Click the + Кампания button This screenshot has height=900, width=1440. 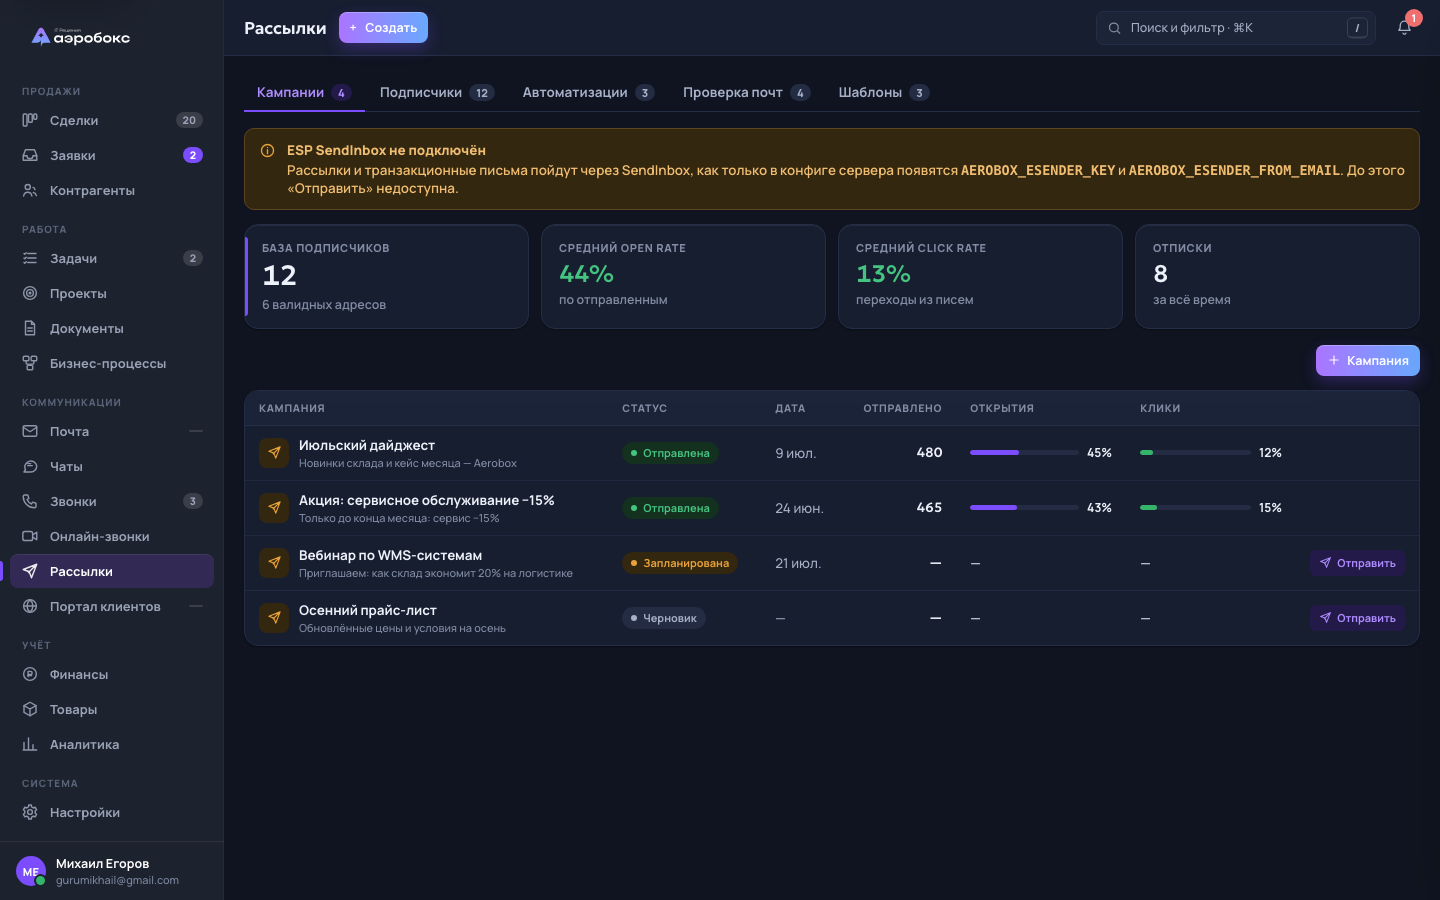pyautogui.click(x=1367, y=360)
